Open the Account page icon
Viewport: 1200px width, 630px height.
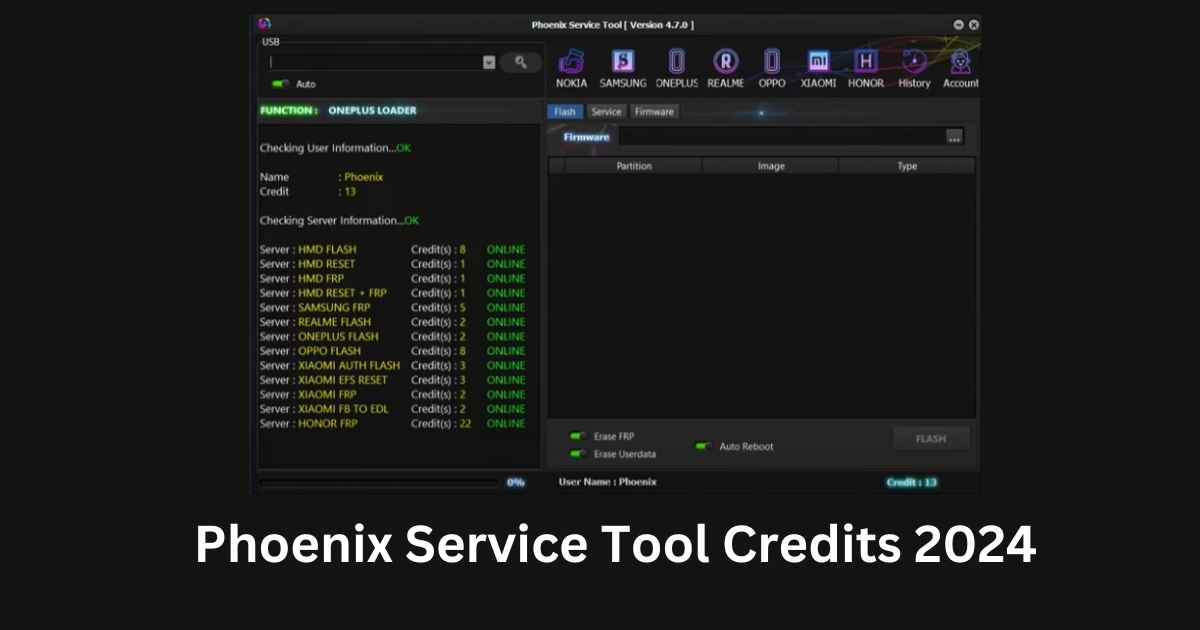960,68
